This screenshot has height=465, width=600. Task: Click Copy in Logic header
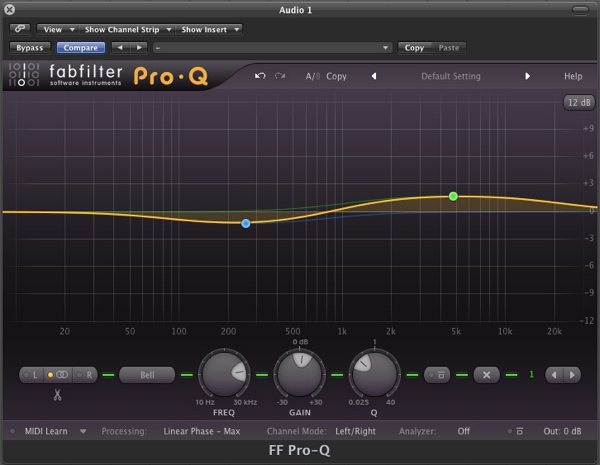click(414, 47)
